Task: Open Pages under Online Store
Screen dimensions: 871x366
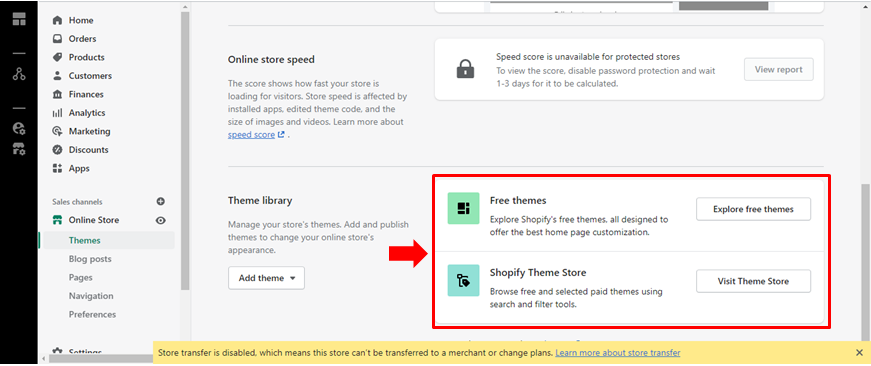Action: coord(81,278)
